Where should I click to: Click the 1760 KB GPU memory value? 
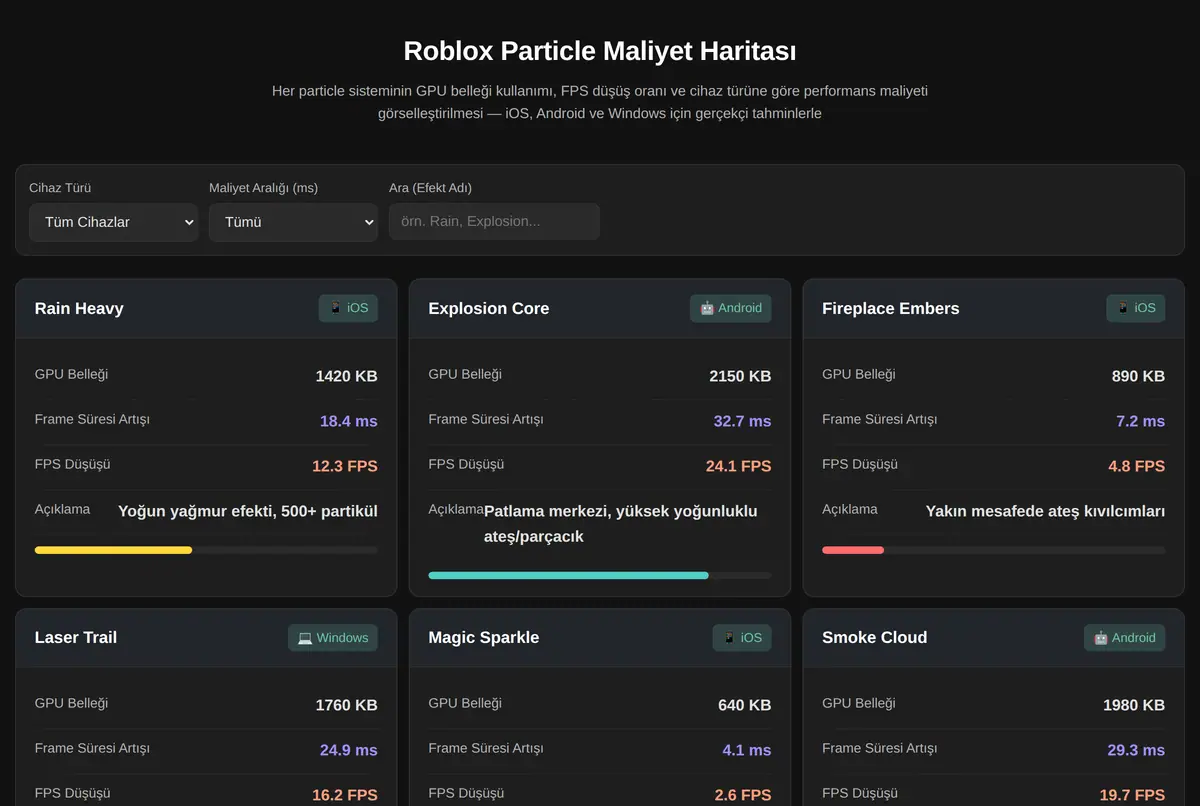(346, 705)
